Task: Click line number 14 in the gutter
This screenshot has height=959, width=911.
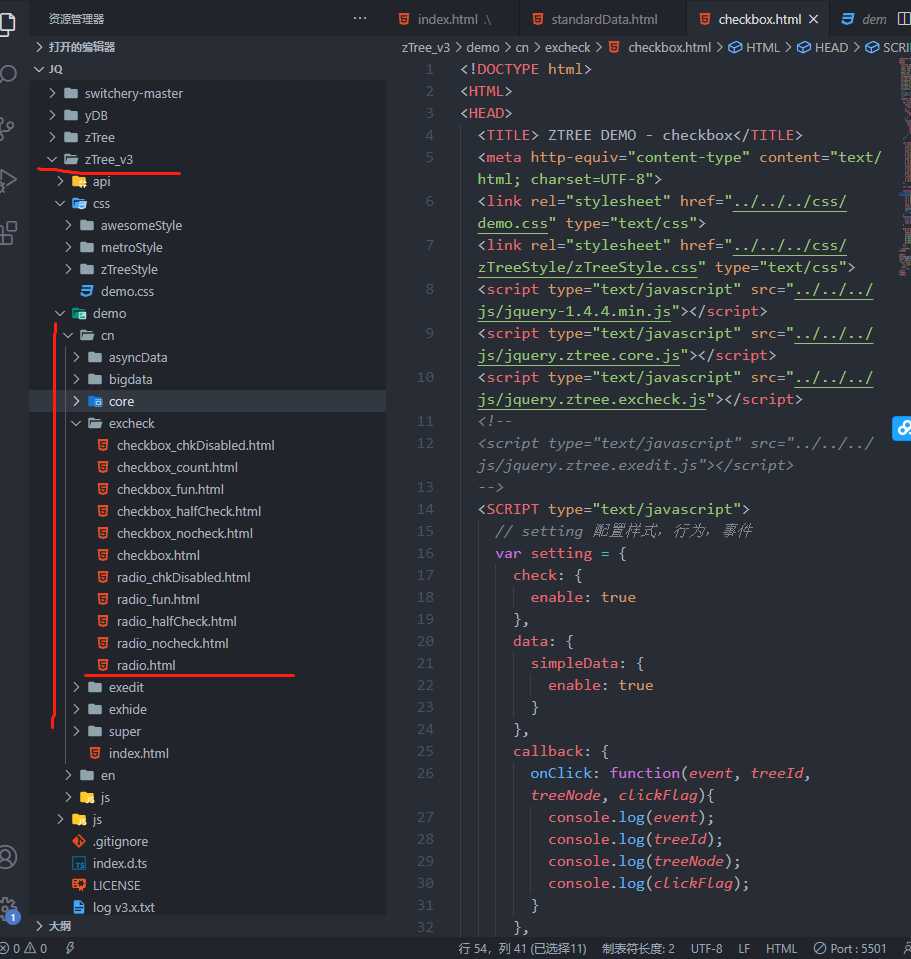Action: 426,509
